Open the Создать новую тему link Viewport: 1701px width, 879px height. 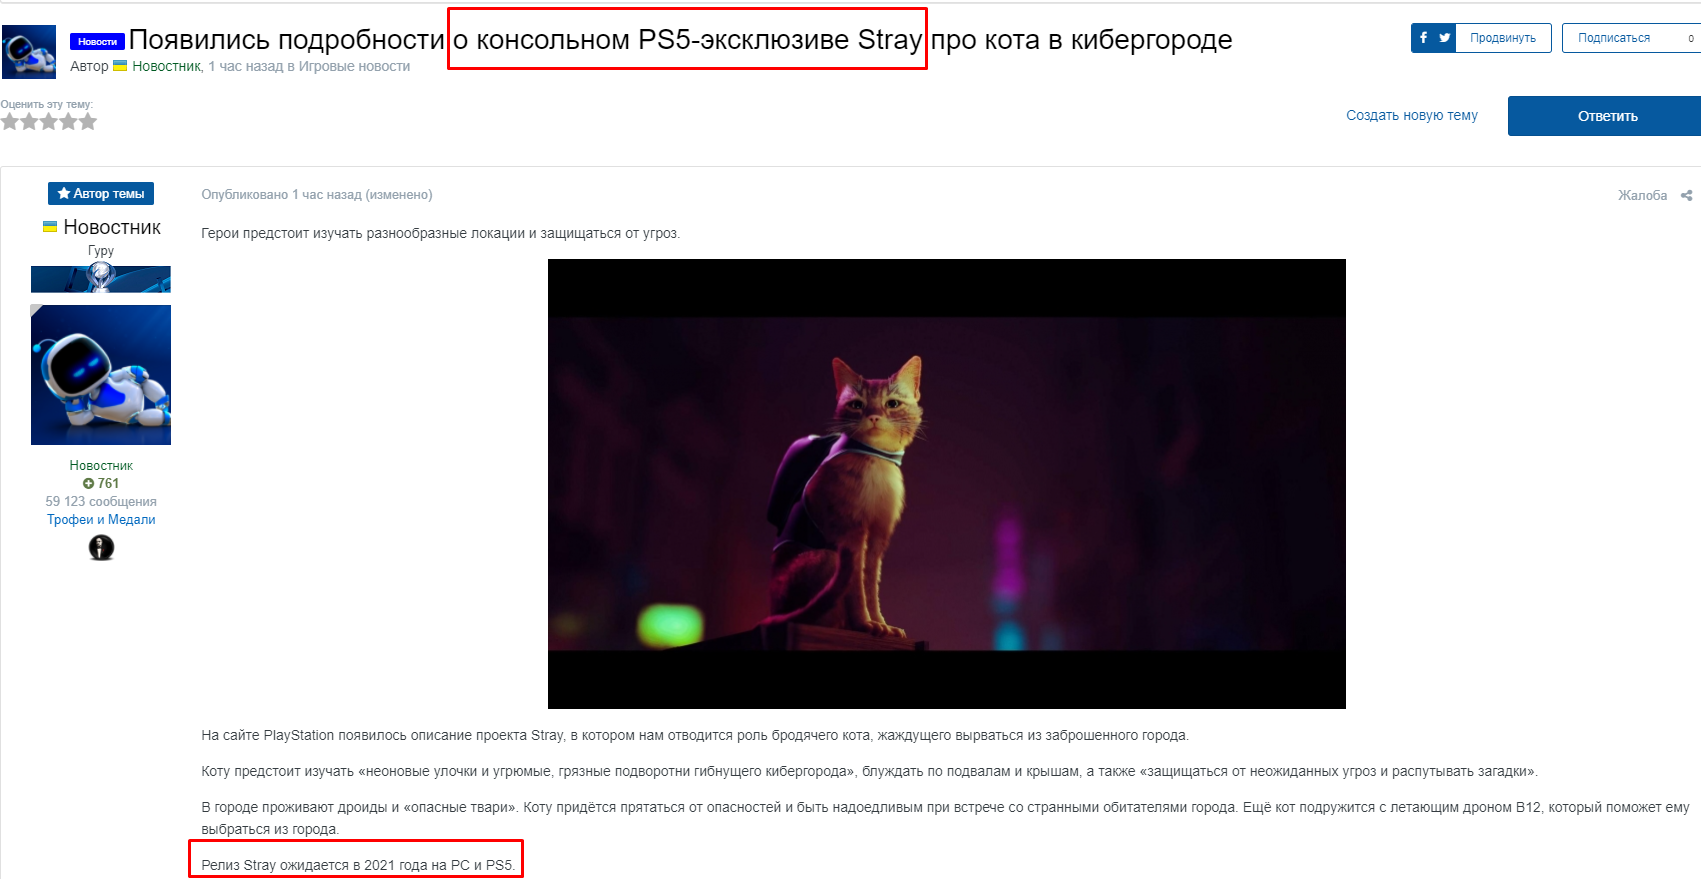point(1411,115)
